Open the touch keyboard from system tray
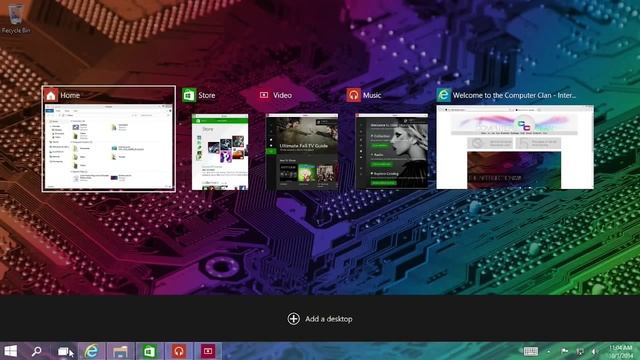The width and height of the screenshot is (640, 360). click(x=531, y=351)
